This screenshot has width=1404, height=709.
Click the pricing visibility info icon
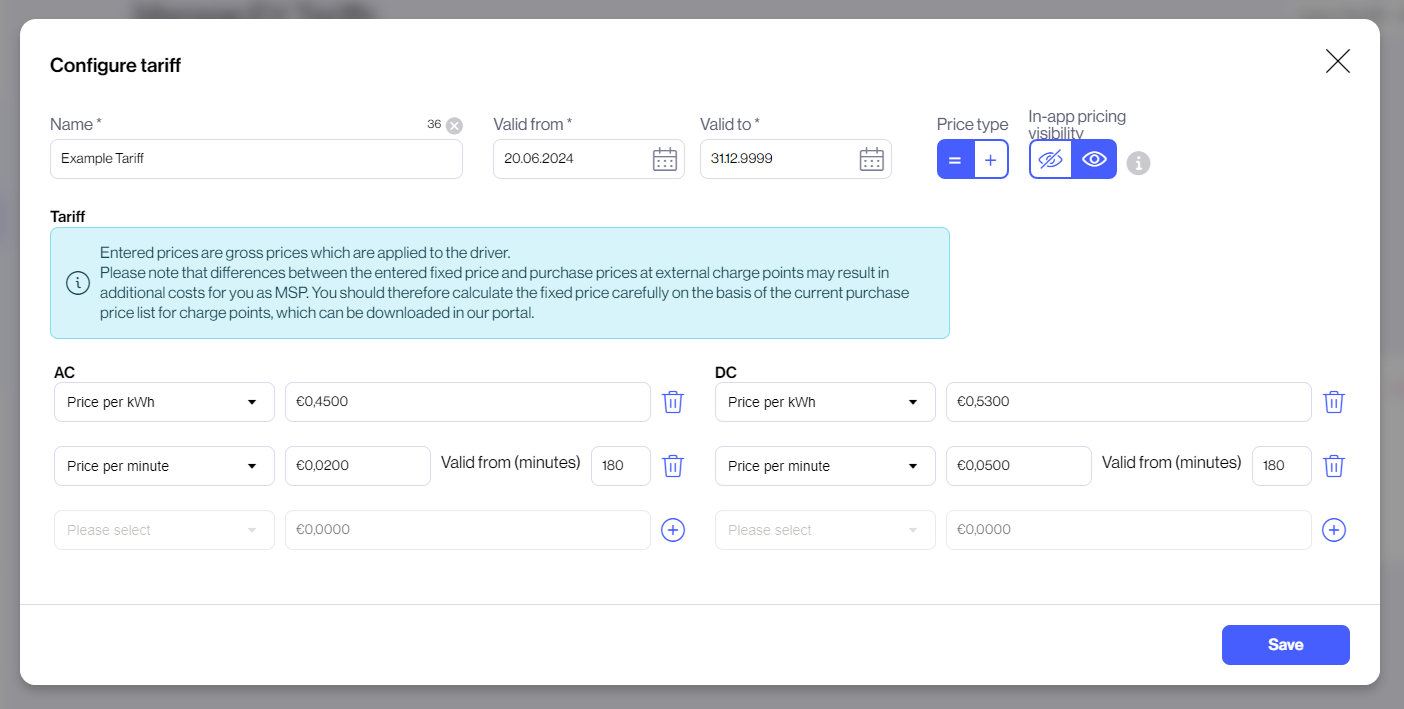pos(1138,163)
